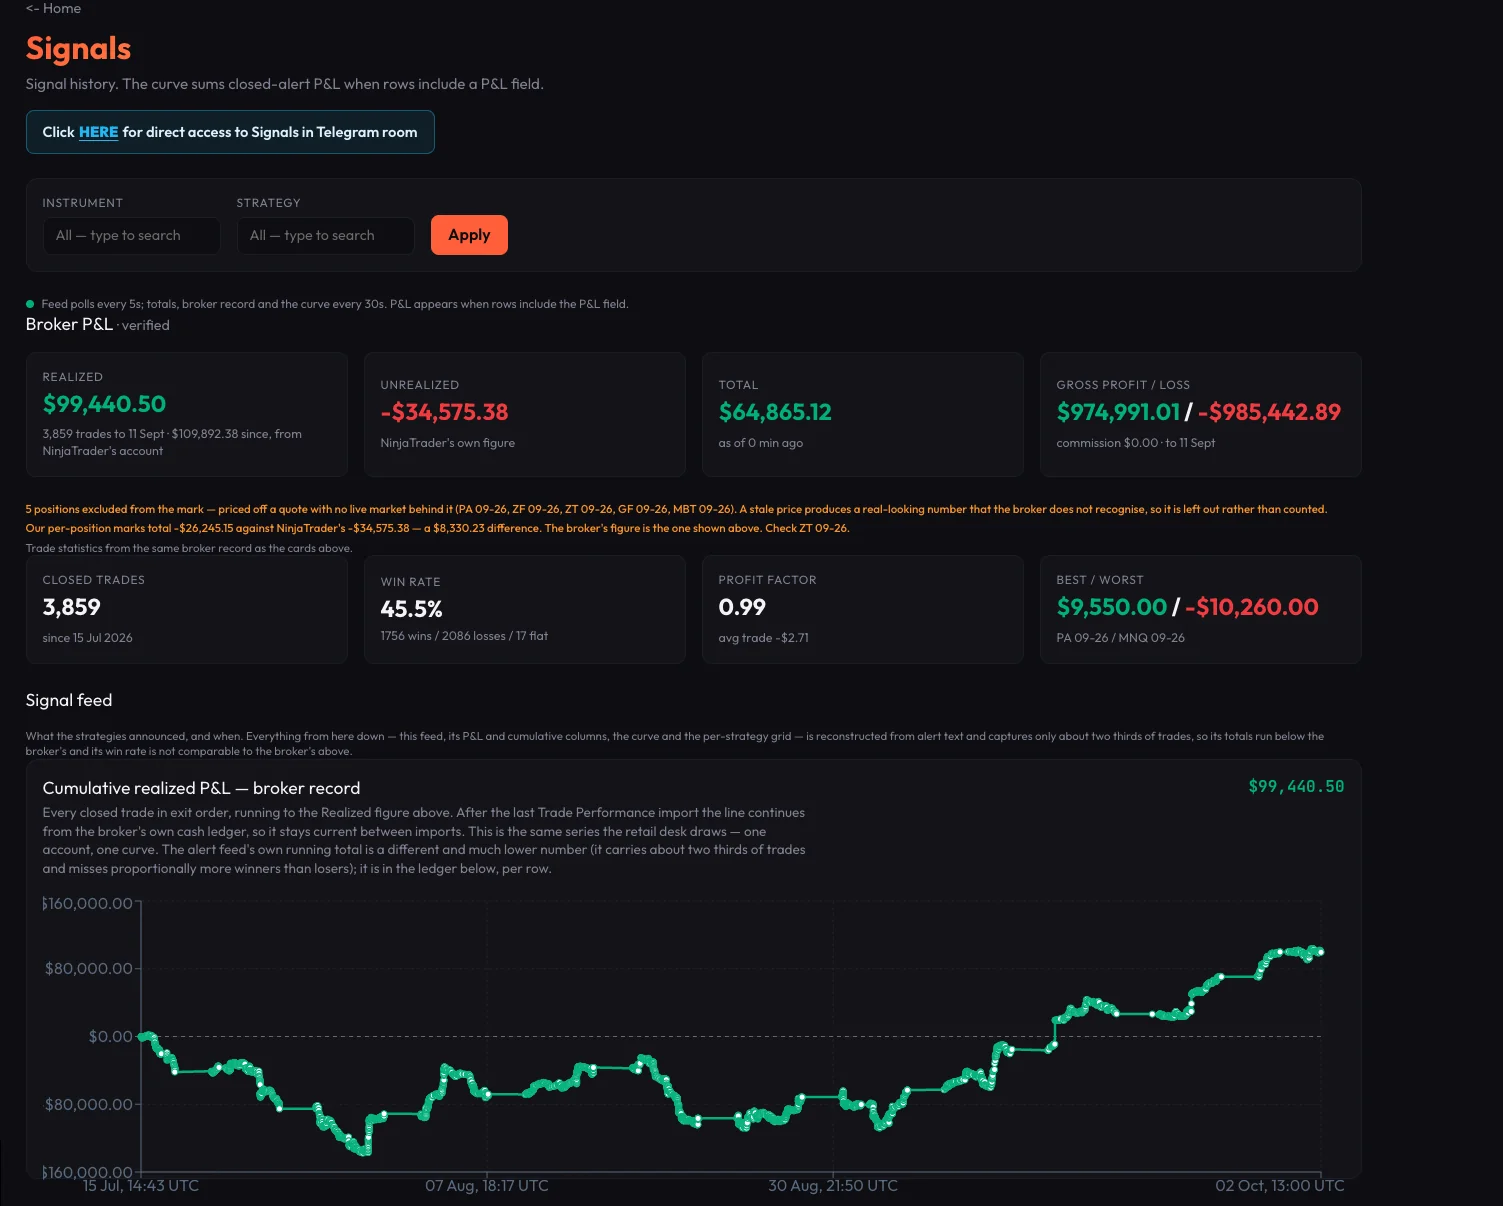Click the UNREALIZED card label
Image resolution: width=1503 pixels, height=1206 pixels.
click(x=420, y=385)
